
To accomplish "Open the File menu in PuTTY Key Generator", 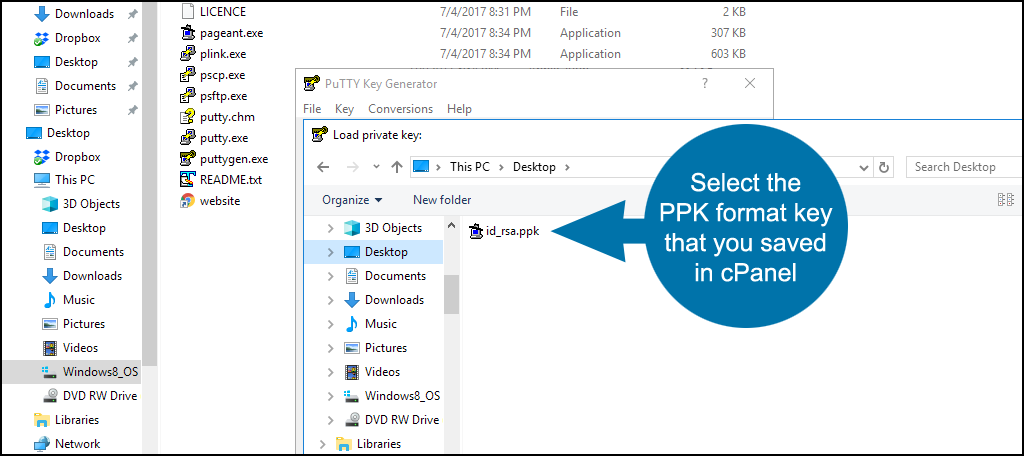I will [x=312, y=109].
